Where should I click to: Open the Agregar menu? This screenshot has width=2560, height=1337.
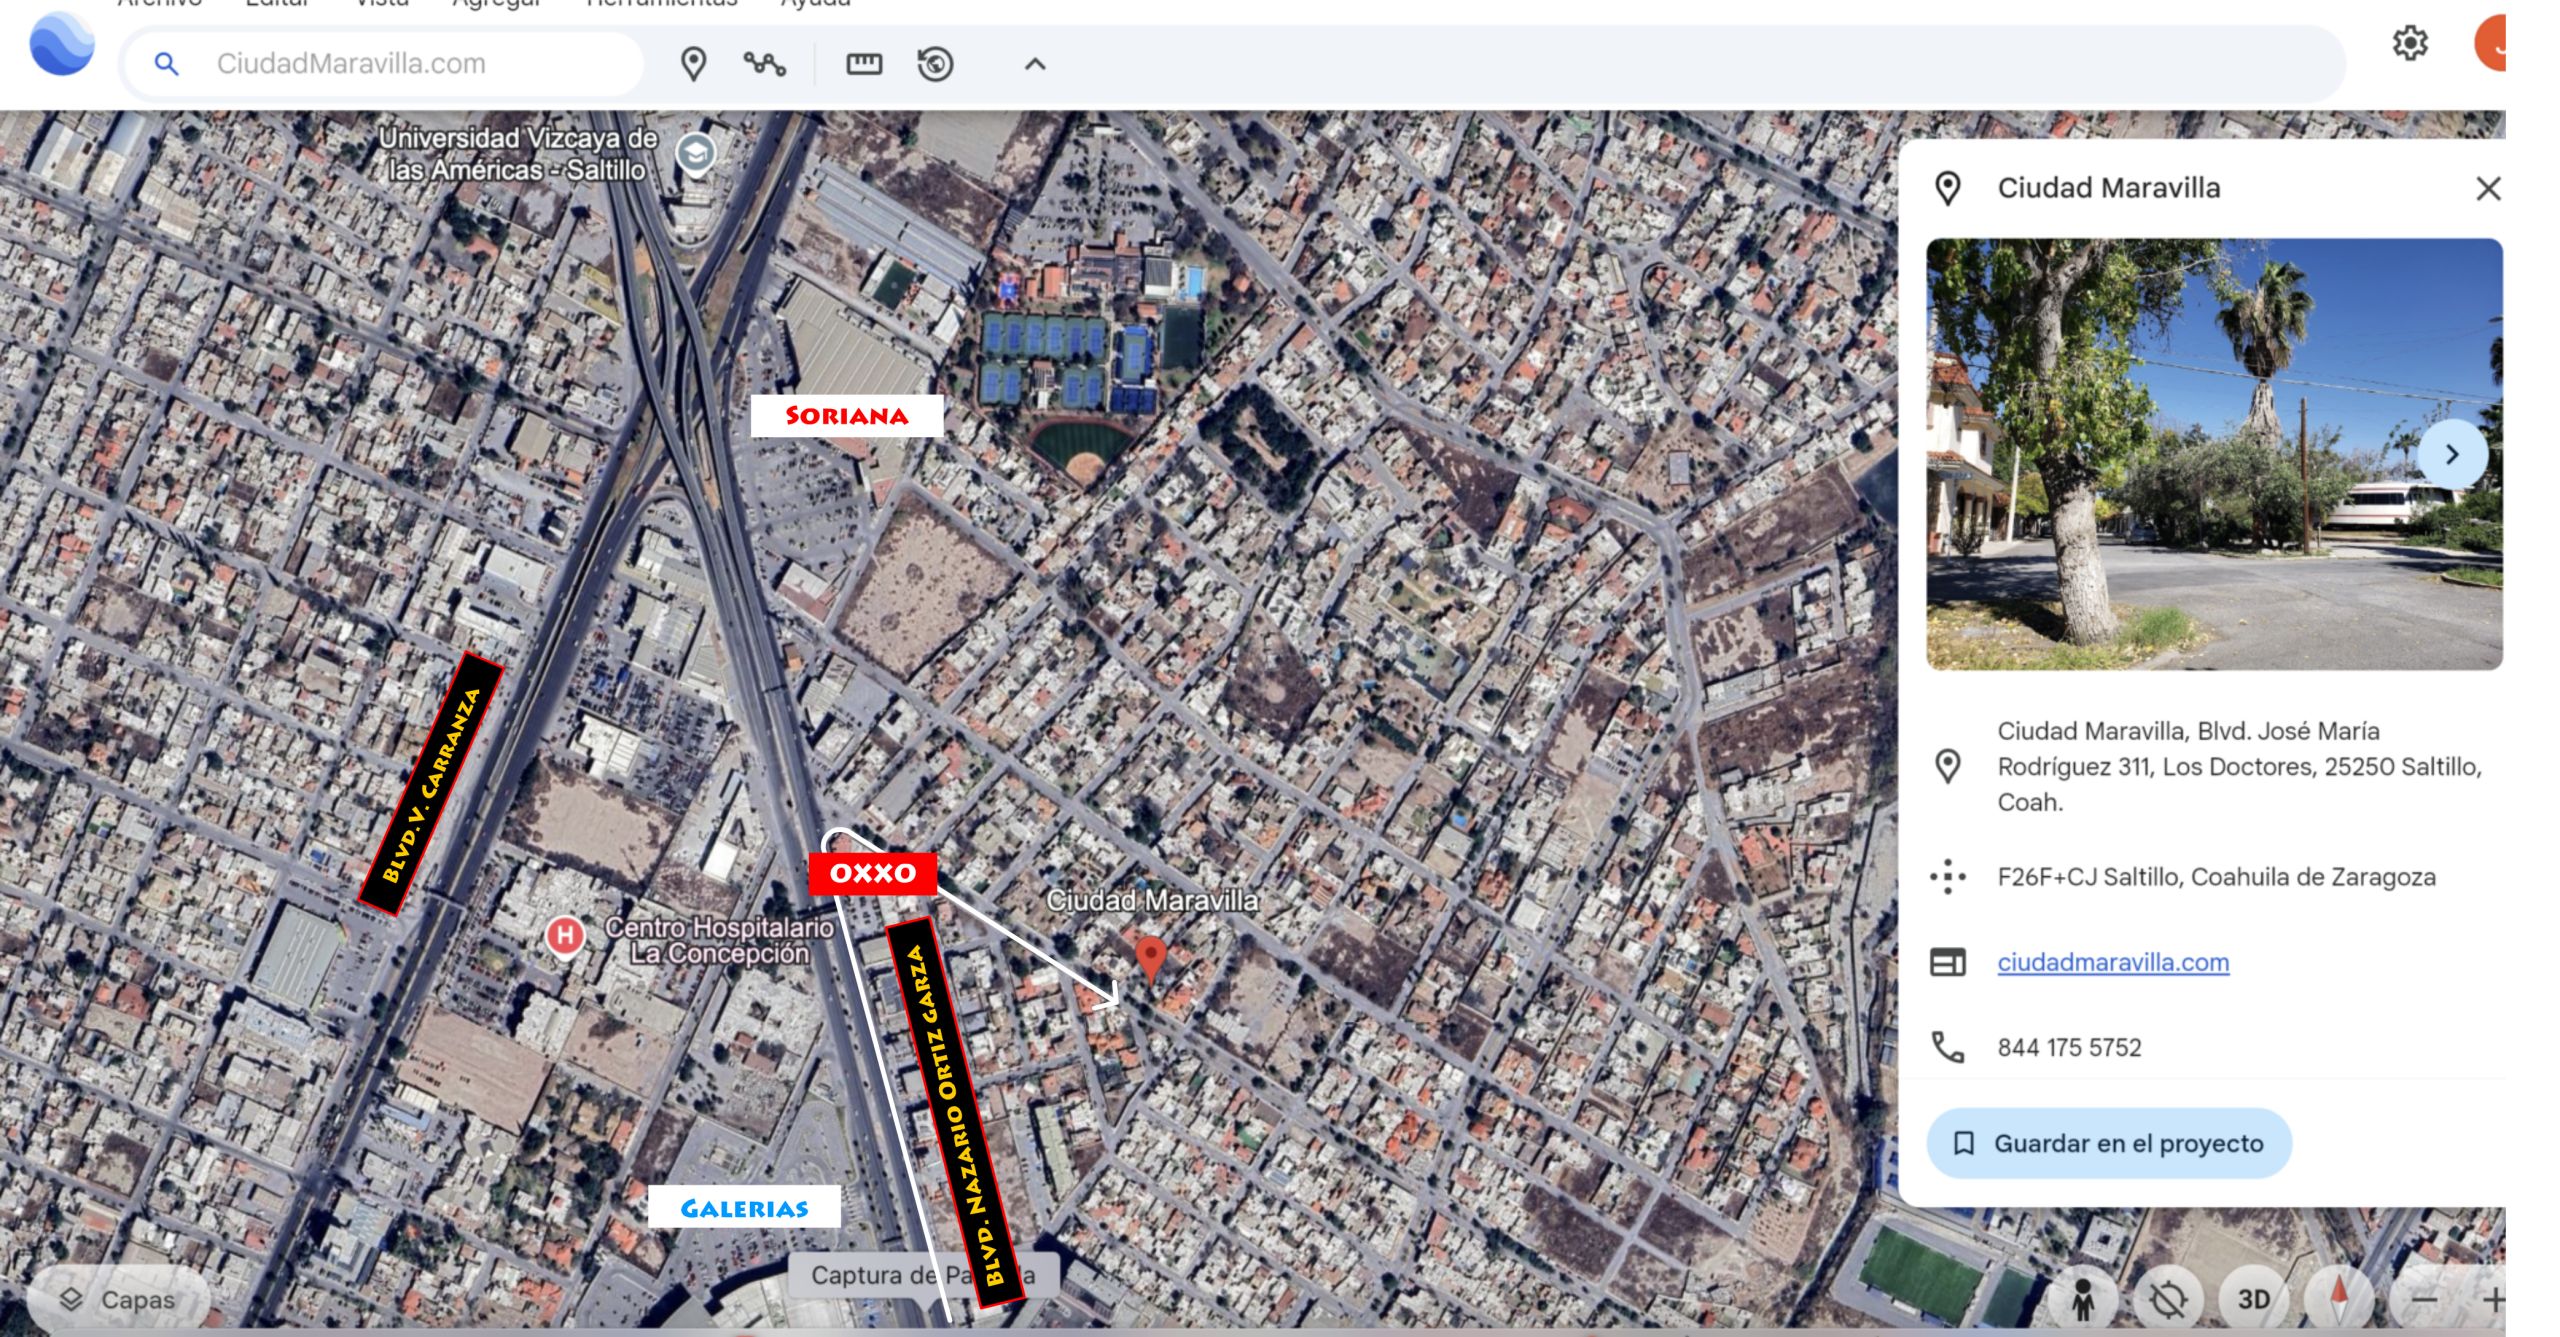496,4
